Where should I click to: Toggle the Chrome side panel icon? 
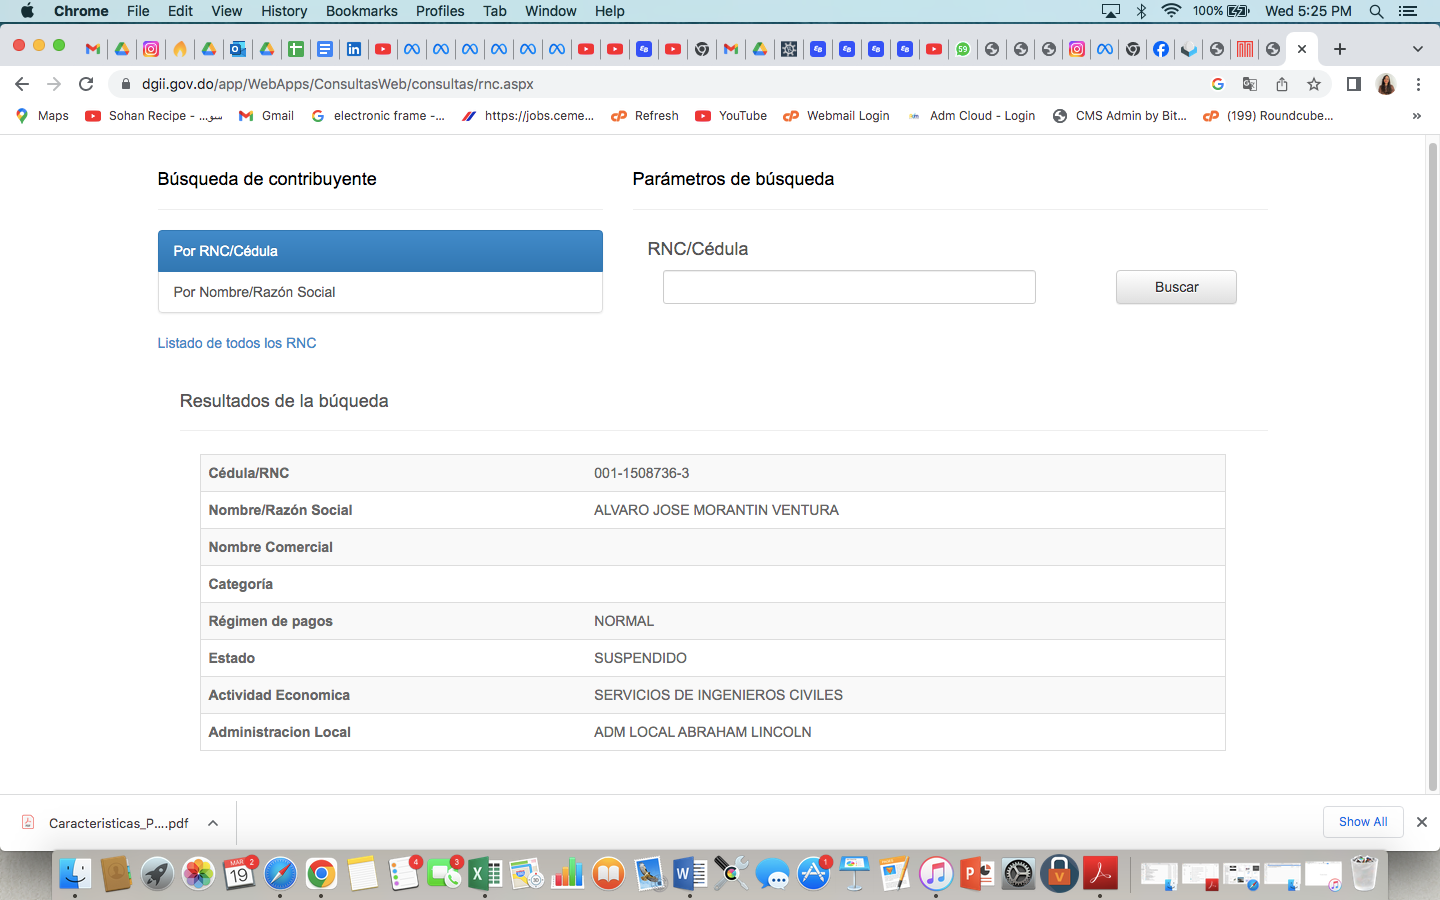coord(1353,84)
